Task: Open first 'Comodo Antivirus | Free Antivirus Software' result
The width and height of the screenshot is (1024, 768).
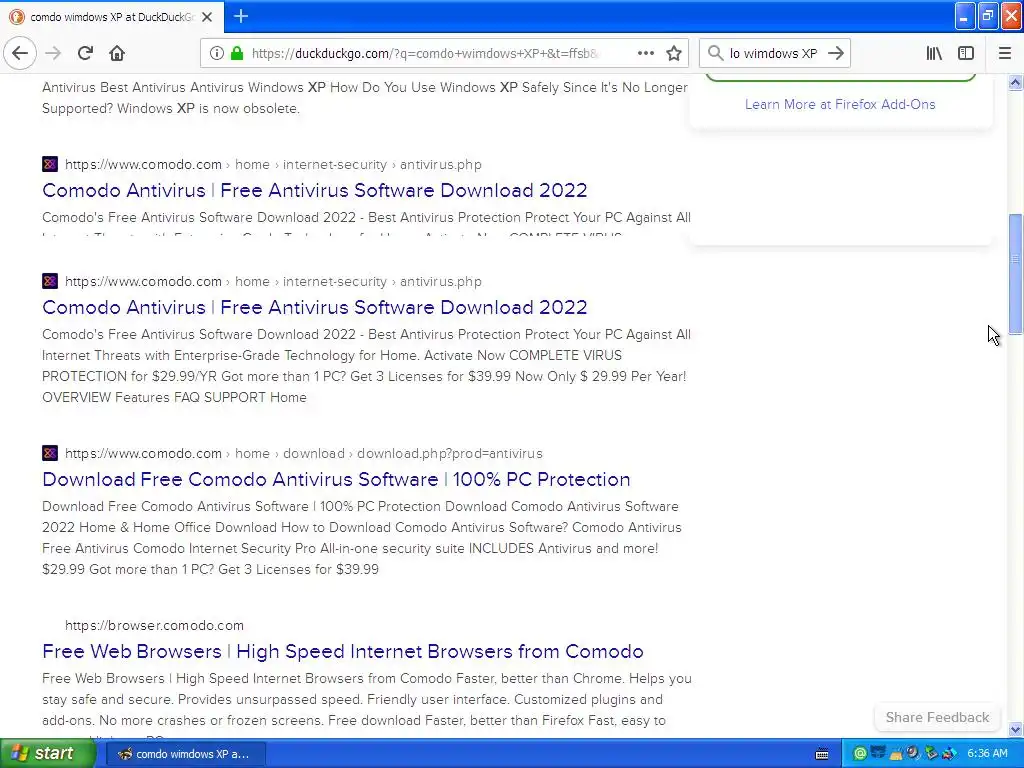Action: [x=315, y=190]
